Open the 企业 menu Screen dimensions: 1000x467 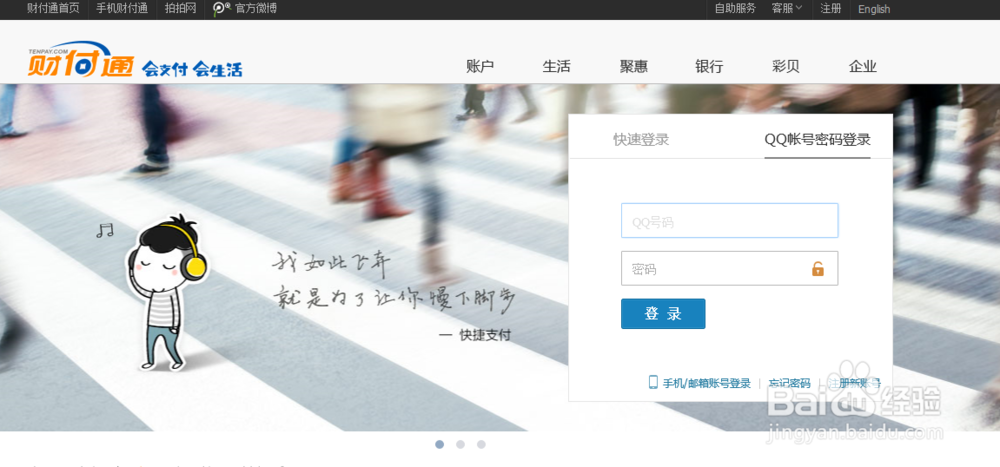tap(863, 66)
